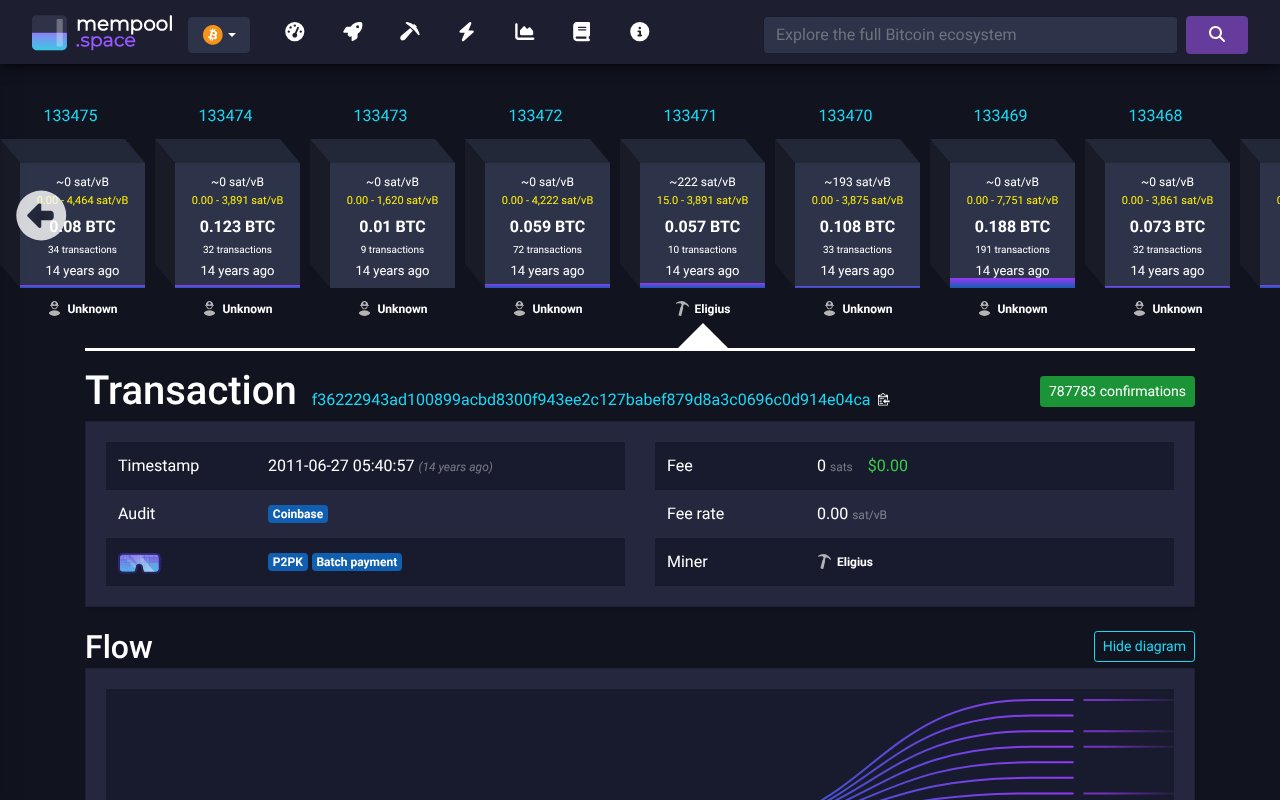Viewport: 1280px width, 800px height.
Task: Open the mining dashboard with the pickaxe icon
Action: 409,31
